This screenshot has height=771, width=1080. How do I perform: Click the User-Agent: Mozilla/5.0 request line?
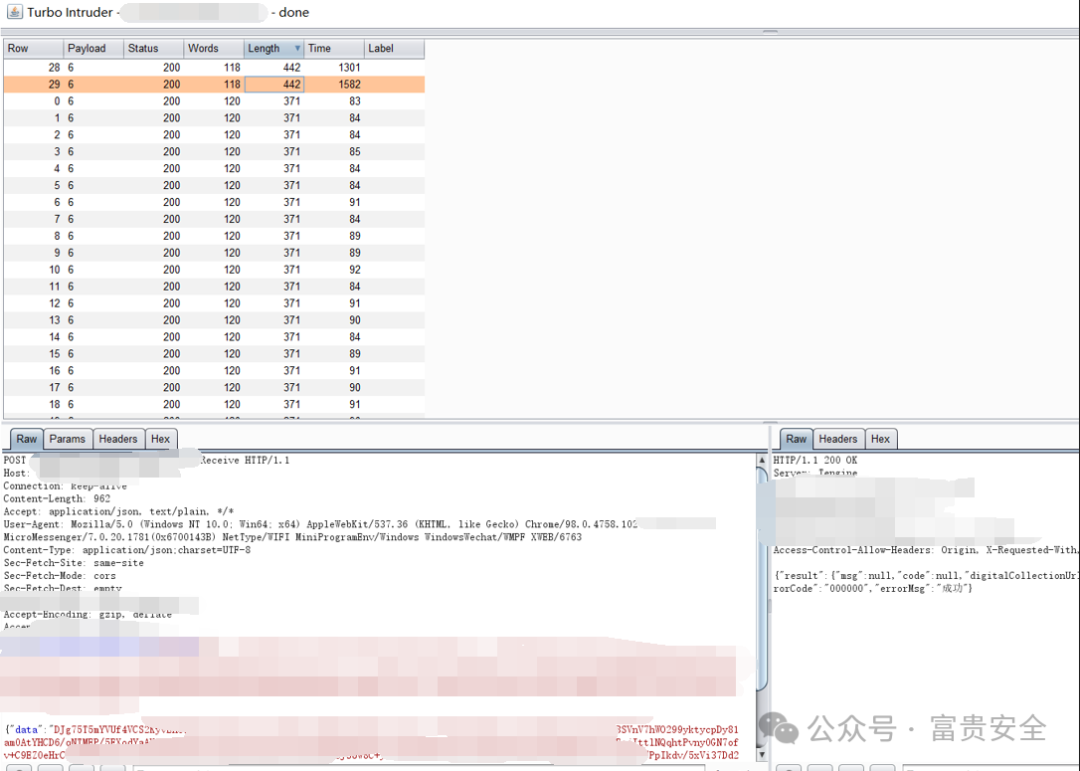click(x=320, y=524)
